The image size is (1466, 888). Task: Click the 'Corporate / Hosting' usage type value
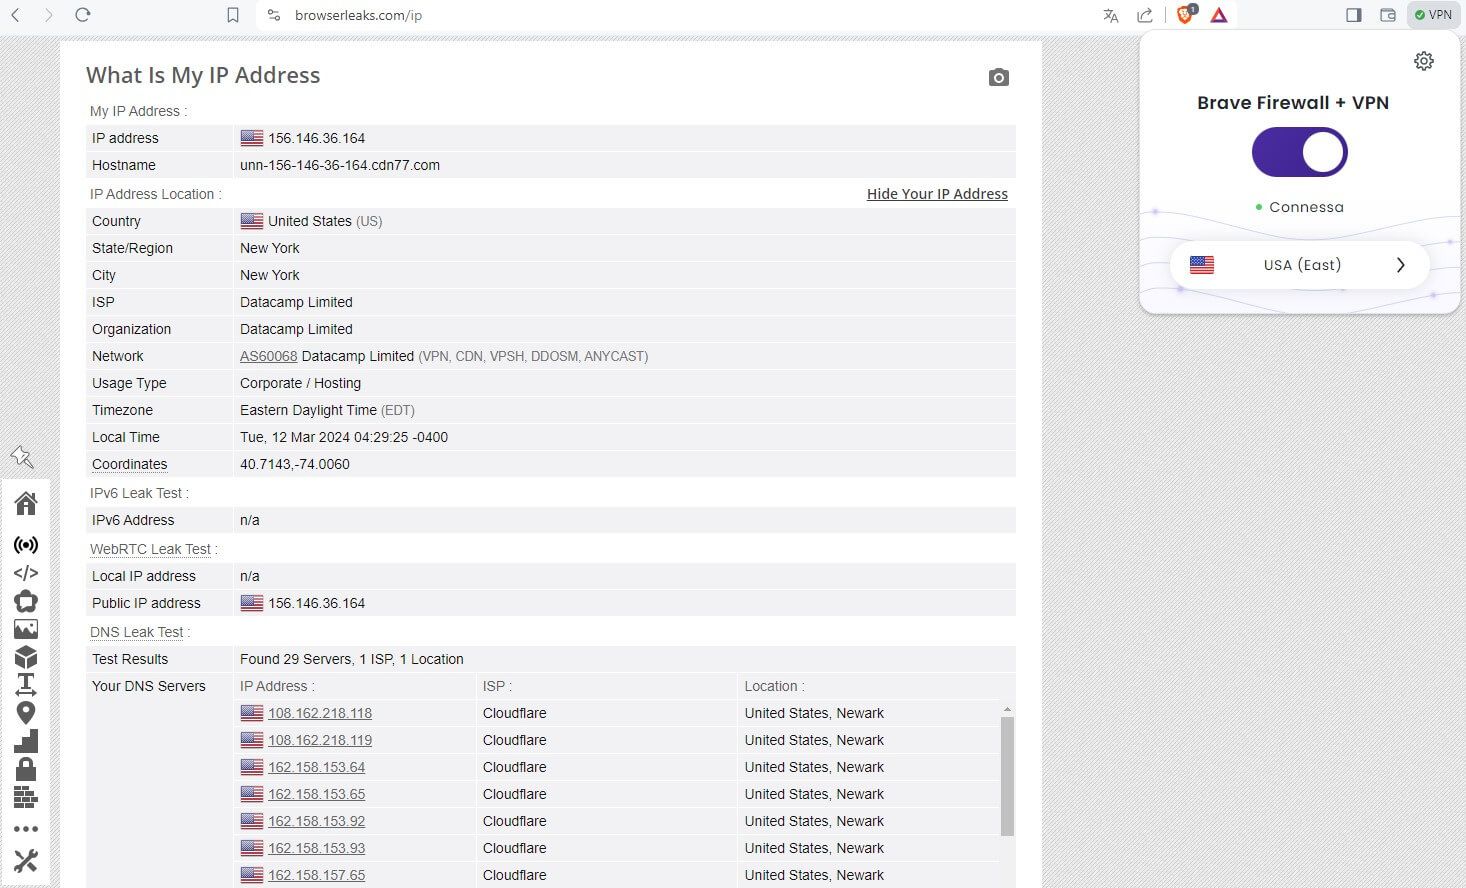(x=300, y=383)
